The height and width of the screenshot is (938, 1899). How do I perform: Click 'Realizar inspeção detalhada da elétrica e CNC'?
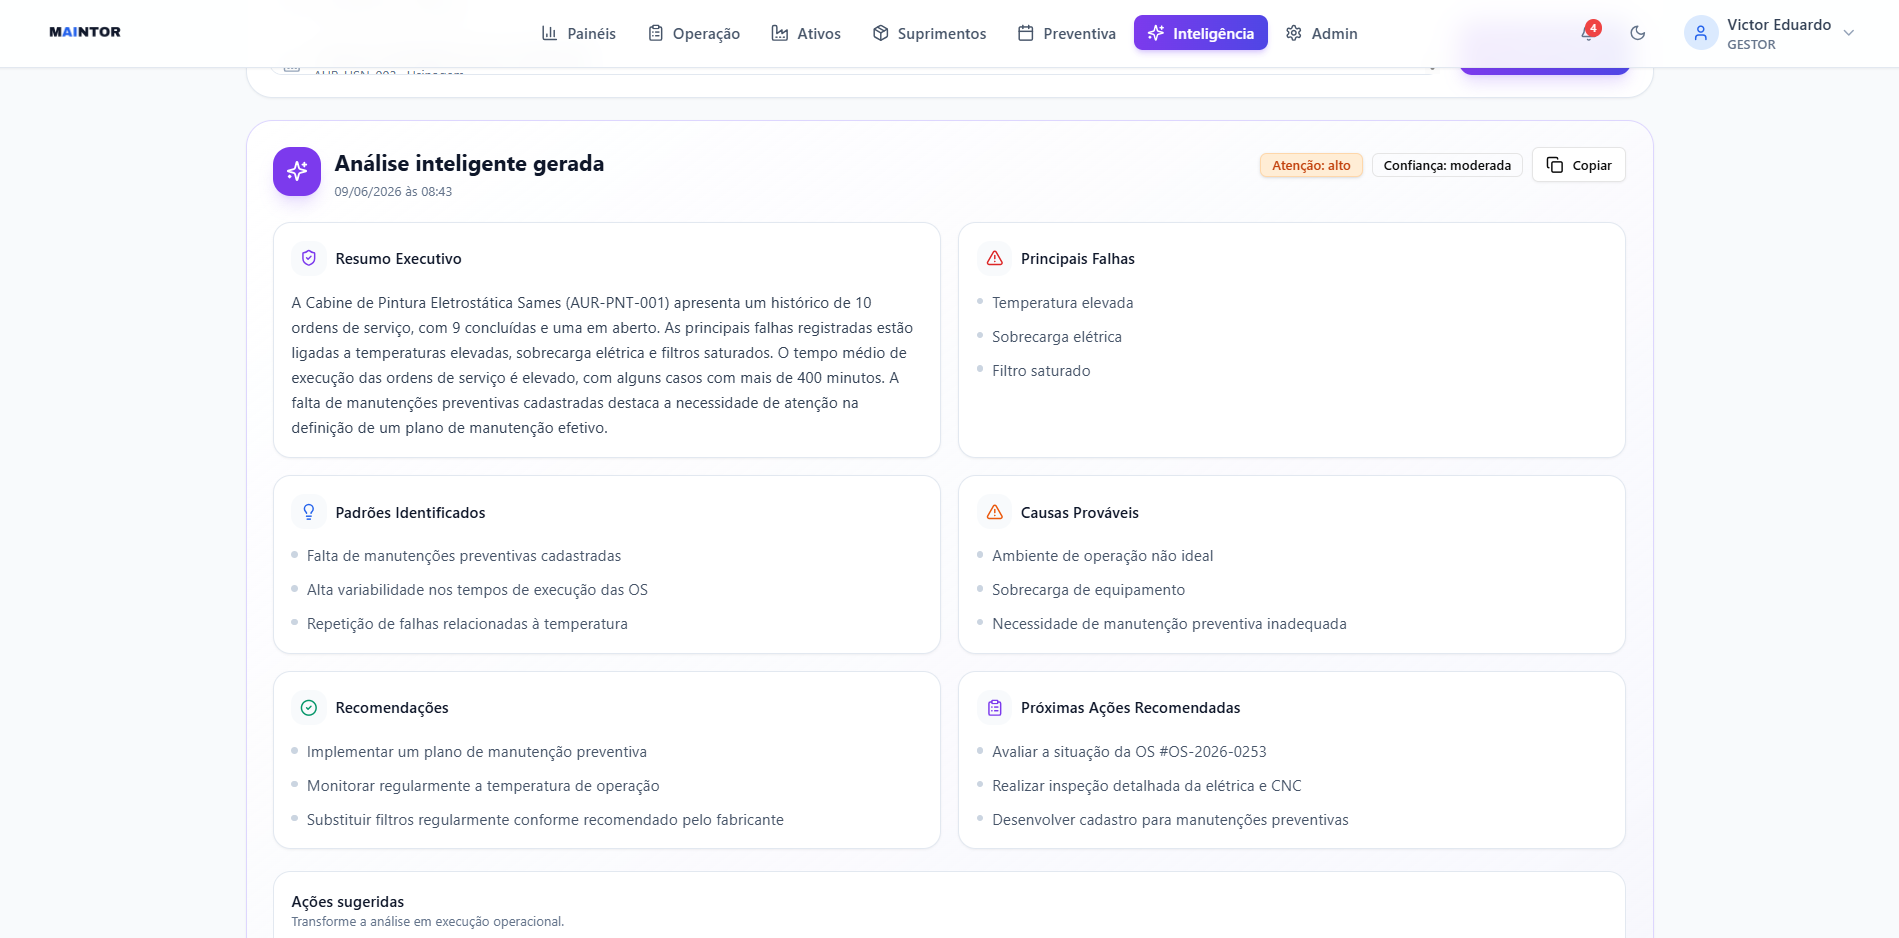(1147, 786)
